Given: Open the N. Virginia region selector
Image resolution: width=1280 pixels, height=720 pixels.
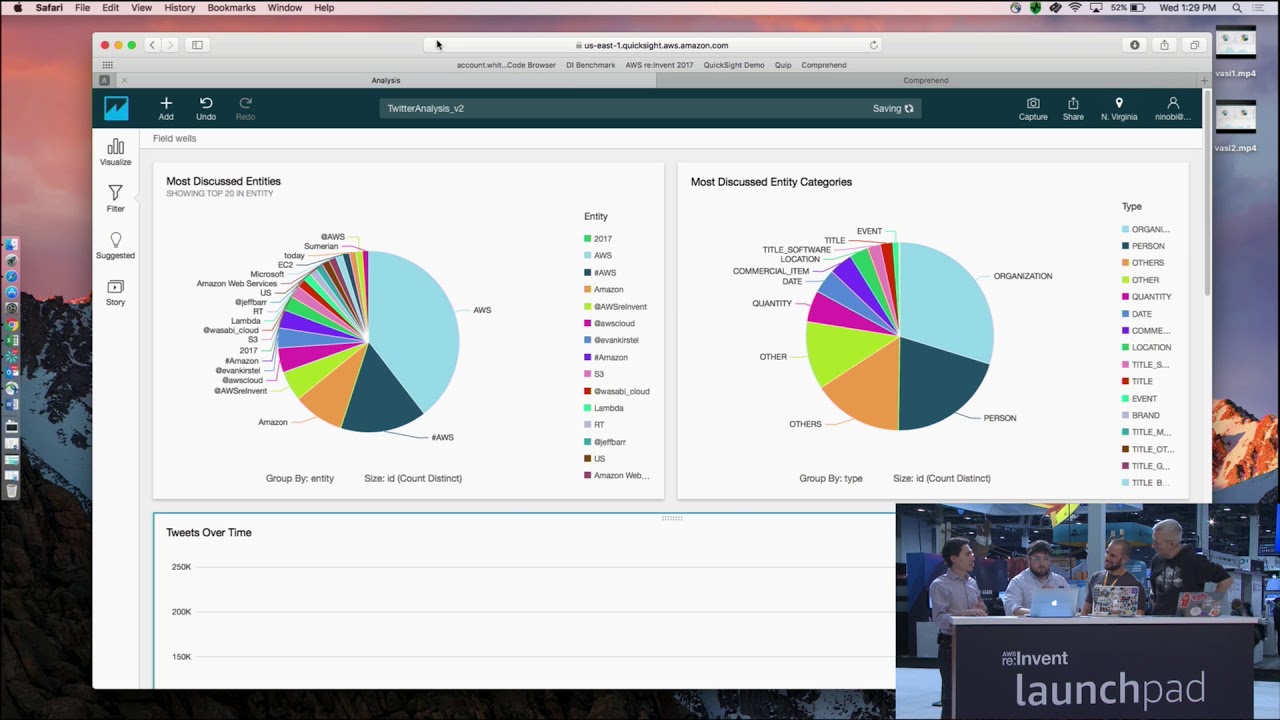Looking at the screenshot, I should (1119, 104).
